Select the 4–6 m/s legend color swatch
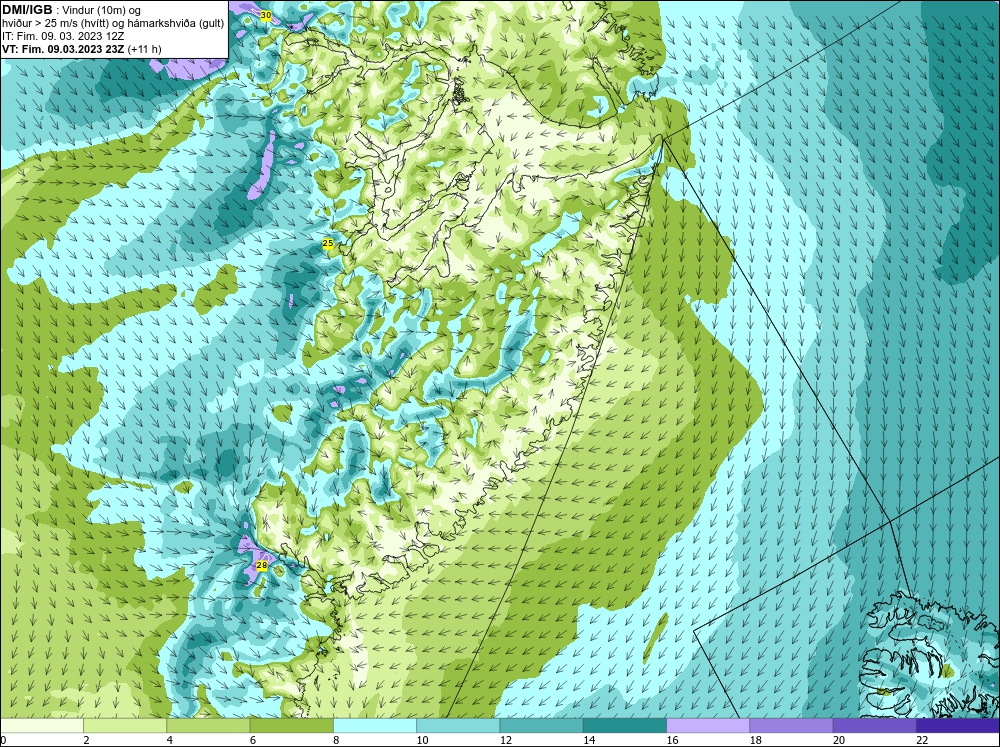Viewport: 1000px width, 747px height. [x=208, y=725]
